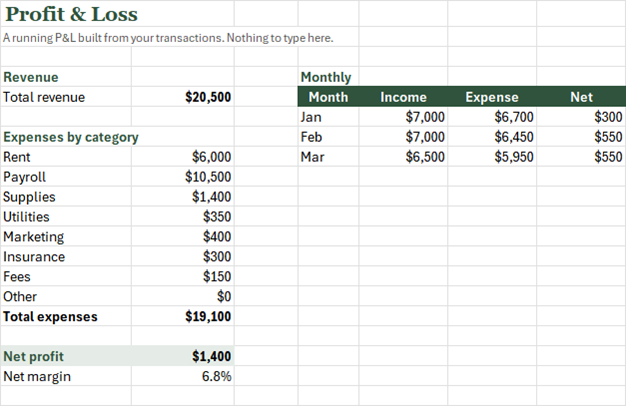
Task: Click the $6,000 Rent amount
Action: tap(211, 157)
